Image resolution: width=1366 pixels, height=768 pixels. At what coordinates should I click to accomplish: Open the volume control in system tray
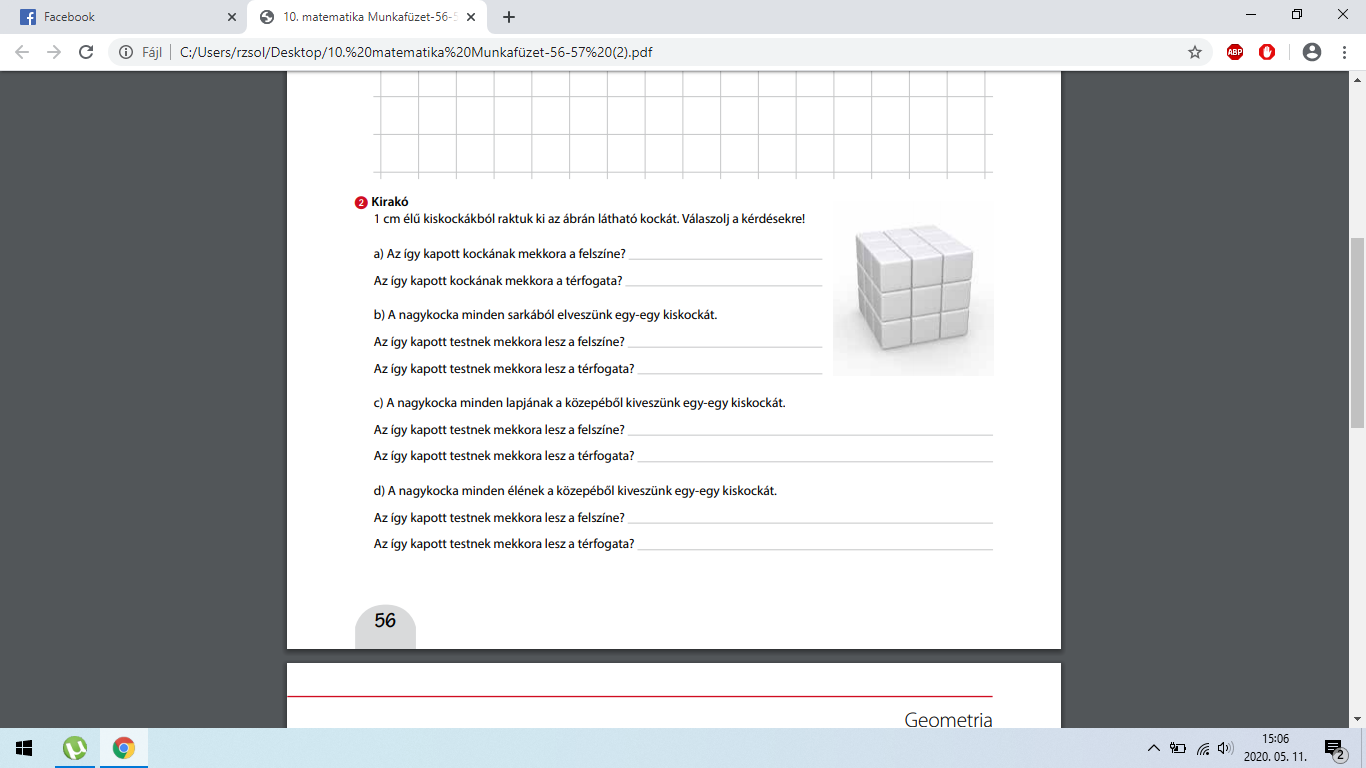[x=1225, y=748]
